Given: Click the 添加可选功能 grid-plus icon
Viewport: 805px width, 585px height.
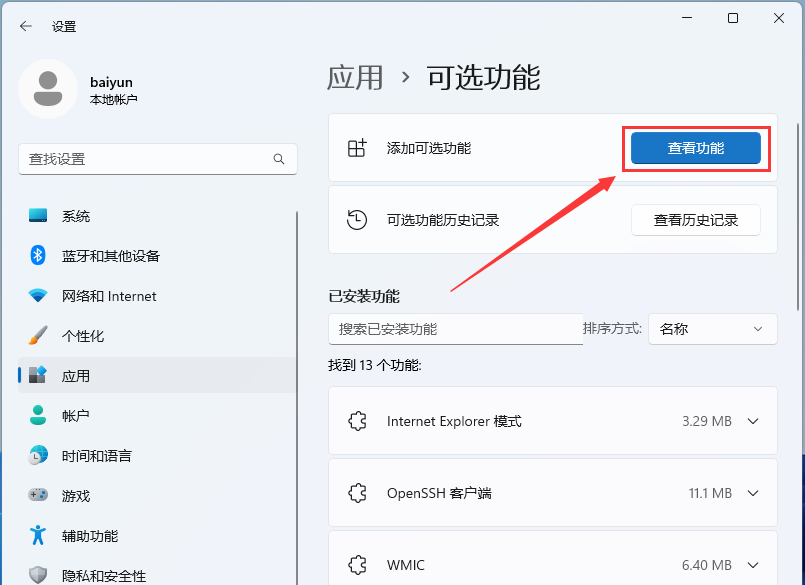Looking at the screenshot, I should click(x=357, y=148).
